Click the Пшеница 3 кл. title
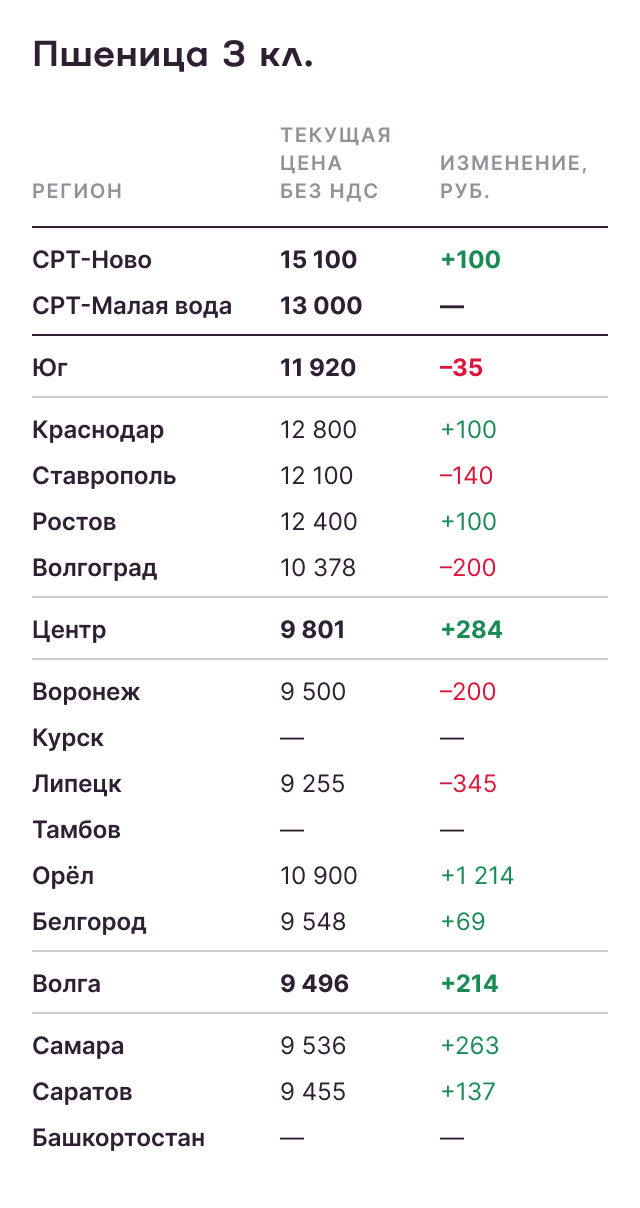This screenshot has width=640, height=1208. click(174, 55)
